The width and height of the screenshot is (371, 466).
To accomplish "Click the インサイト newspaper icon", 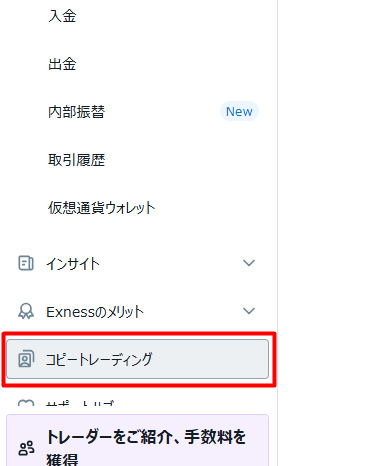I will [x=26, y=263].
